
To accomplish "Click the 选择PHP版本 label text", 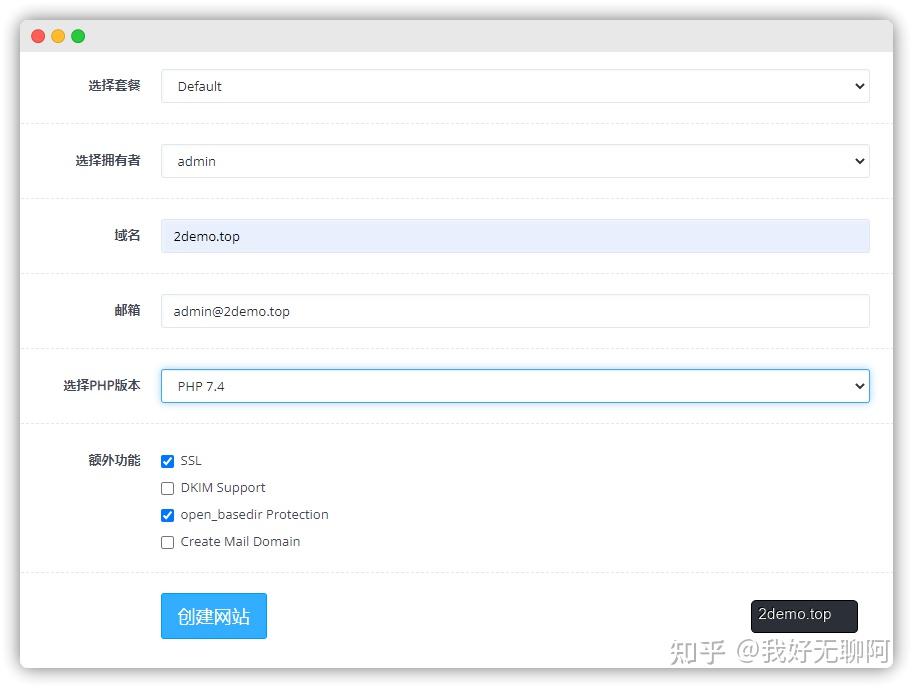I will click(x=102, y=385).
